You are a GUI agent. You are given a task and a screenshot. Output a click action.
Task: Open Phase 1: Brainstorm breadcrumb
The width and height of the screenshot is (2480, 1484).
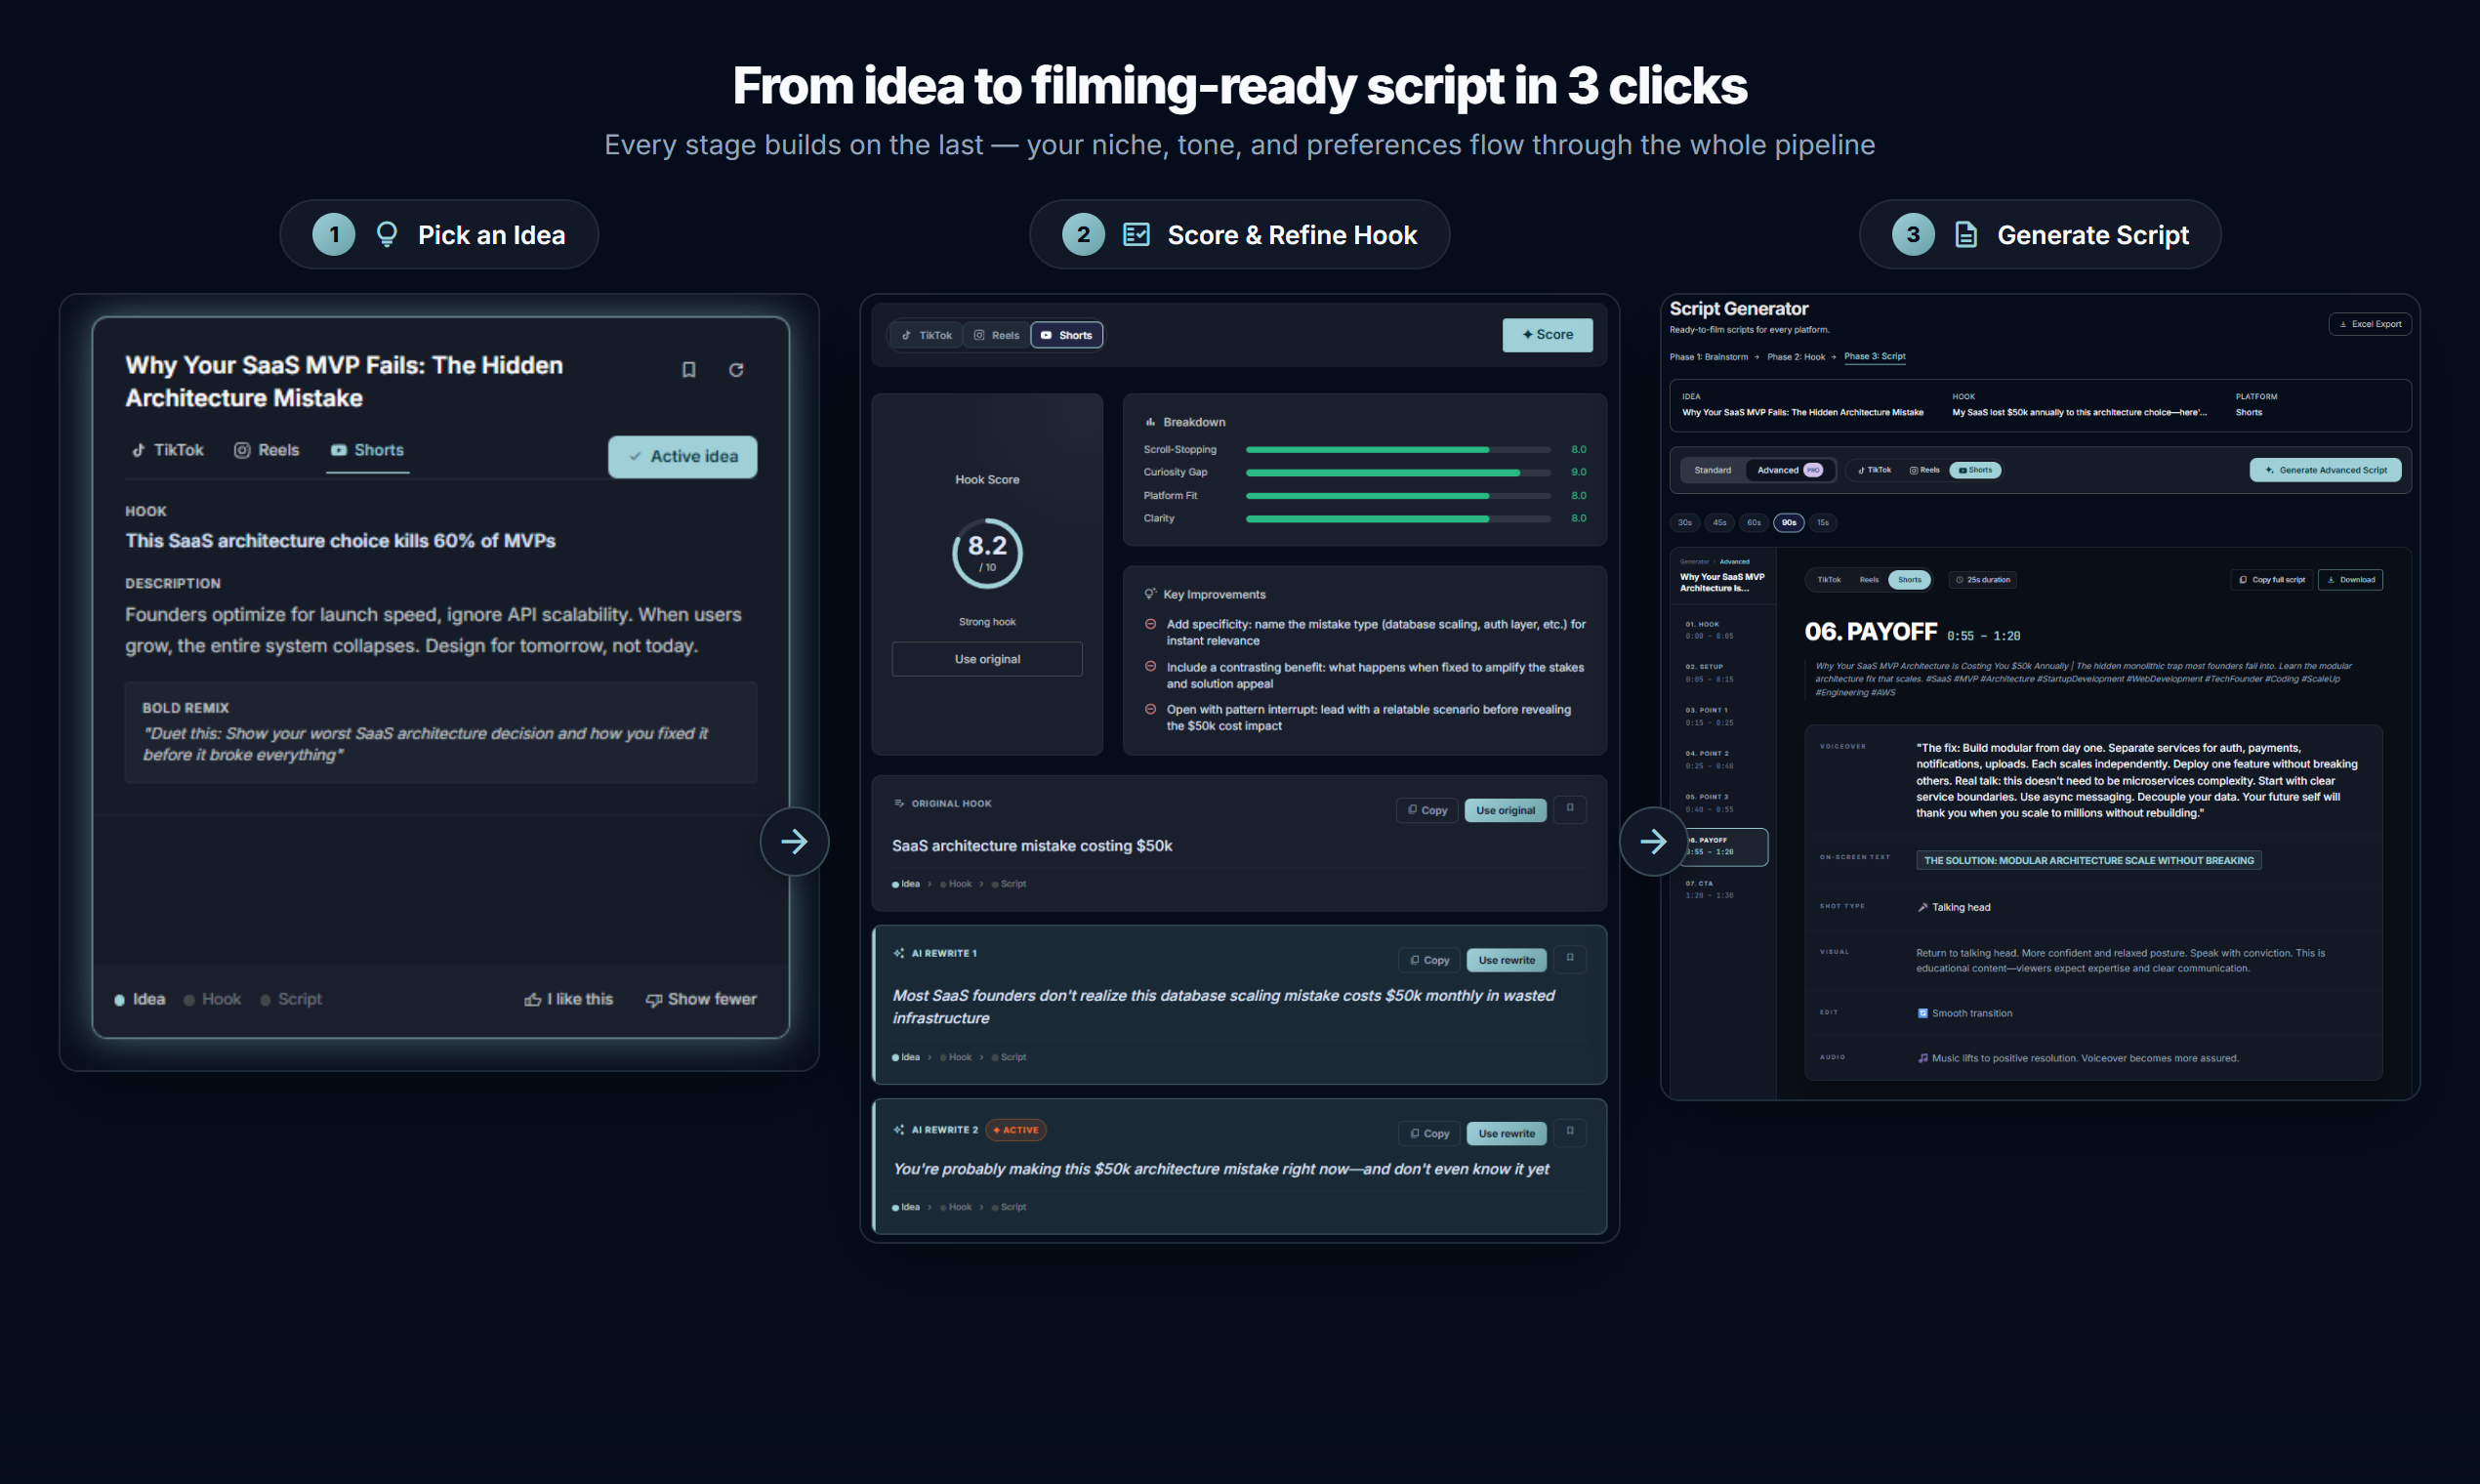tap(1708, 357)
